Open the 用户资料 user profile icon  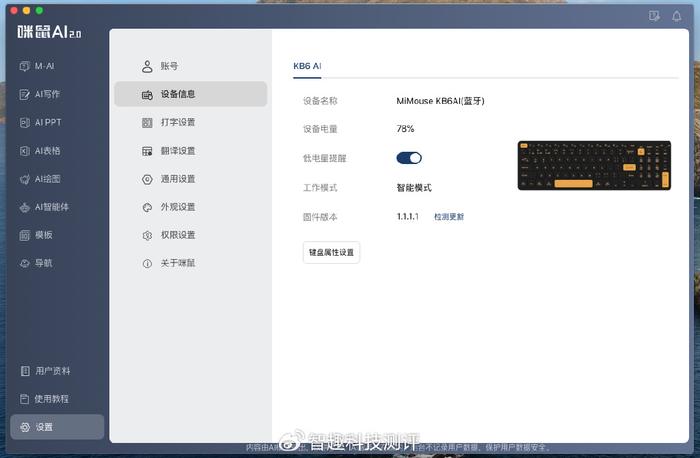click(x=25, y=371)
